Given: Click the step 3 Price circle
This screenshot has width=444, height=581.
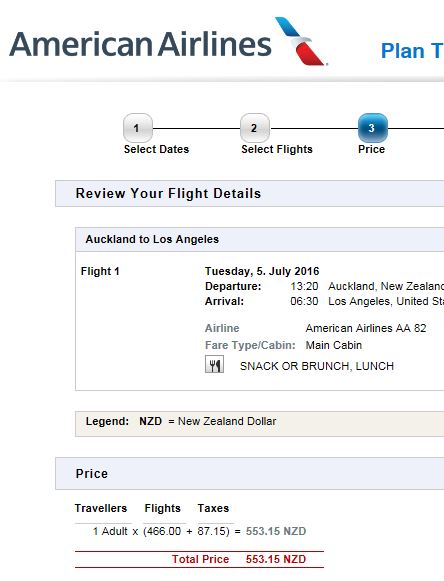Looking at the screenshot, I should coord(372,128).
